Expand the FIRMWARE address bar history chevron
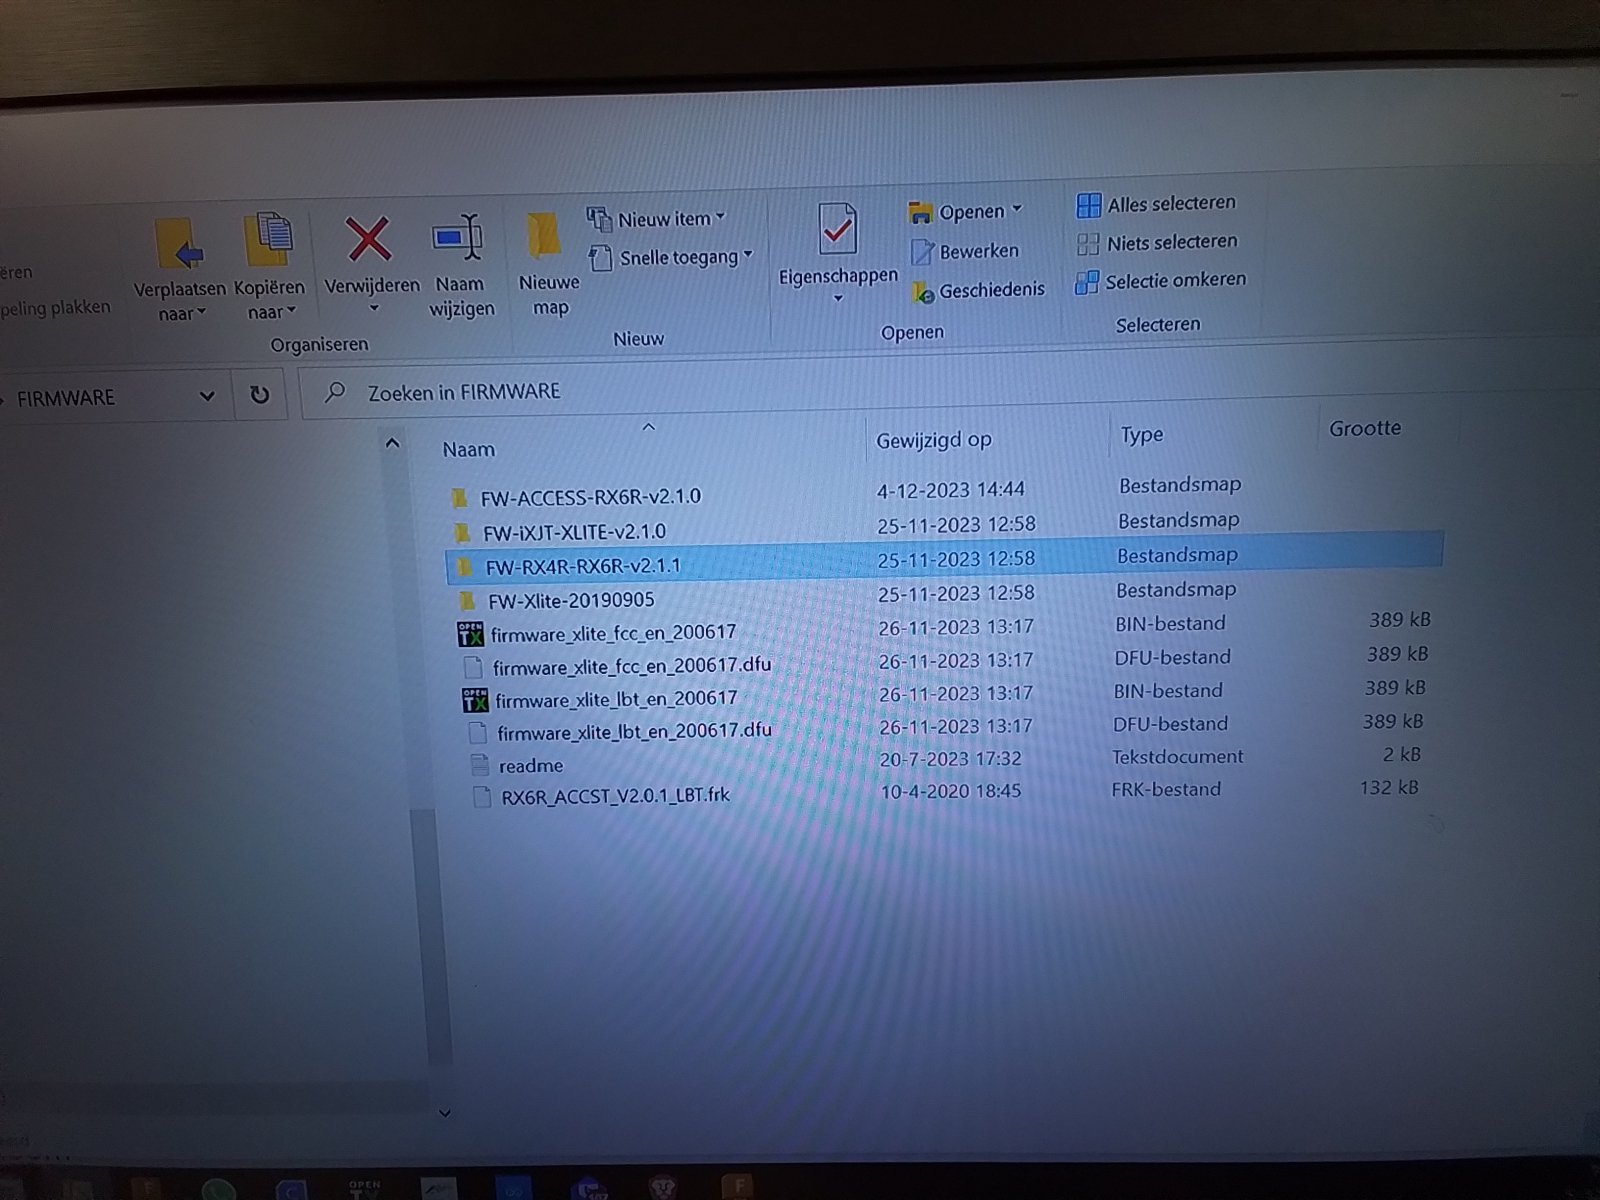This screenshot has height=1200, width=1600. [x=207, y=396]
